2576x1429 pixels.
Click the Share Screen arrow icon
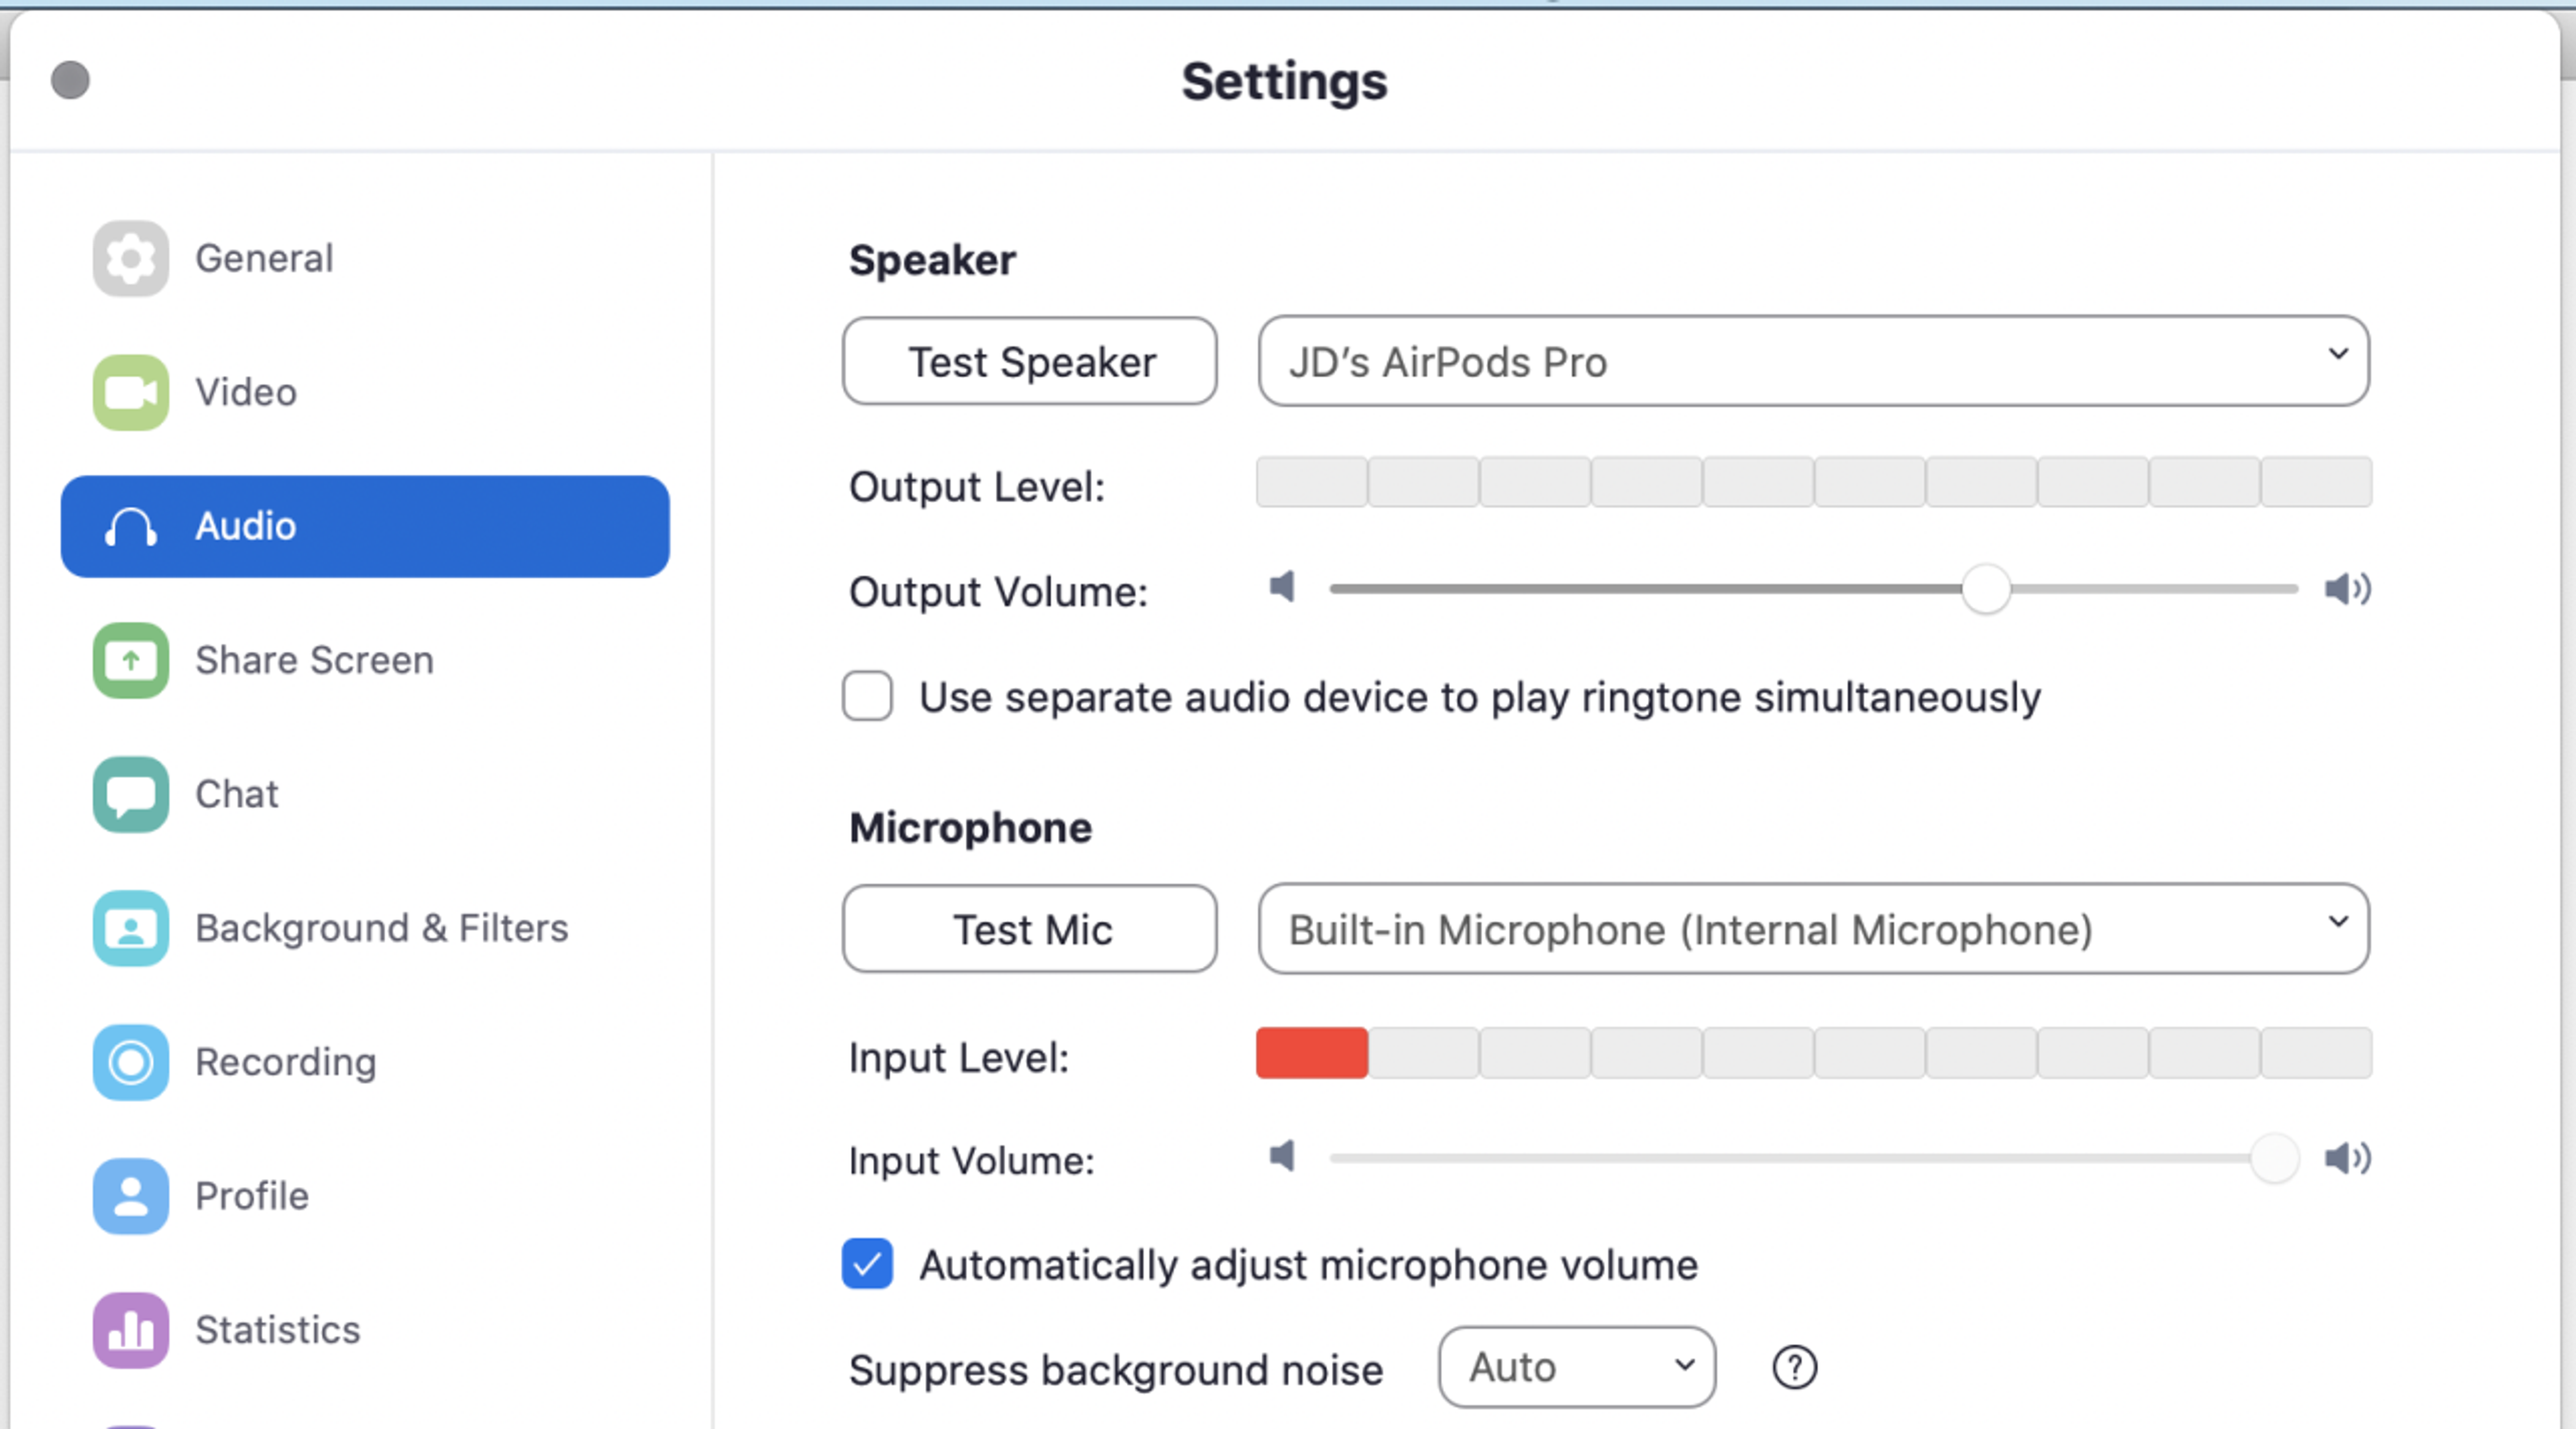130,660
